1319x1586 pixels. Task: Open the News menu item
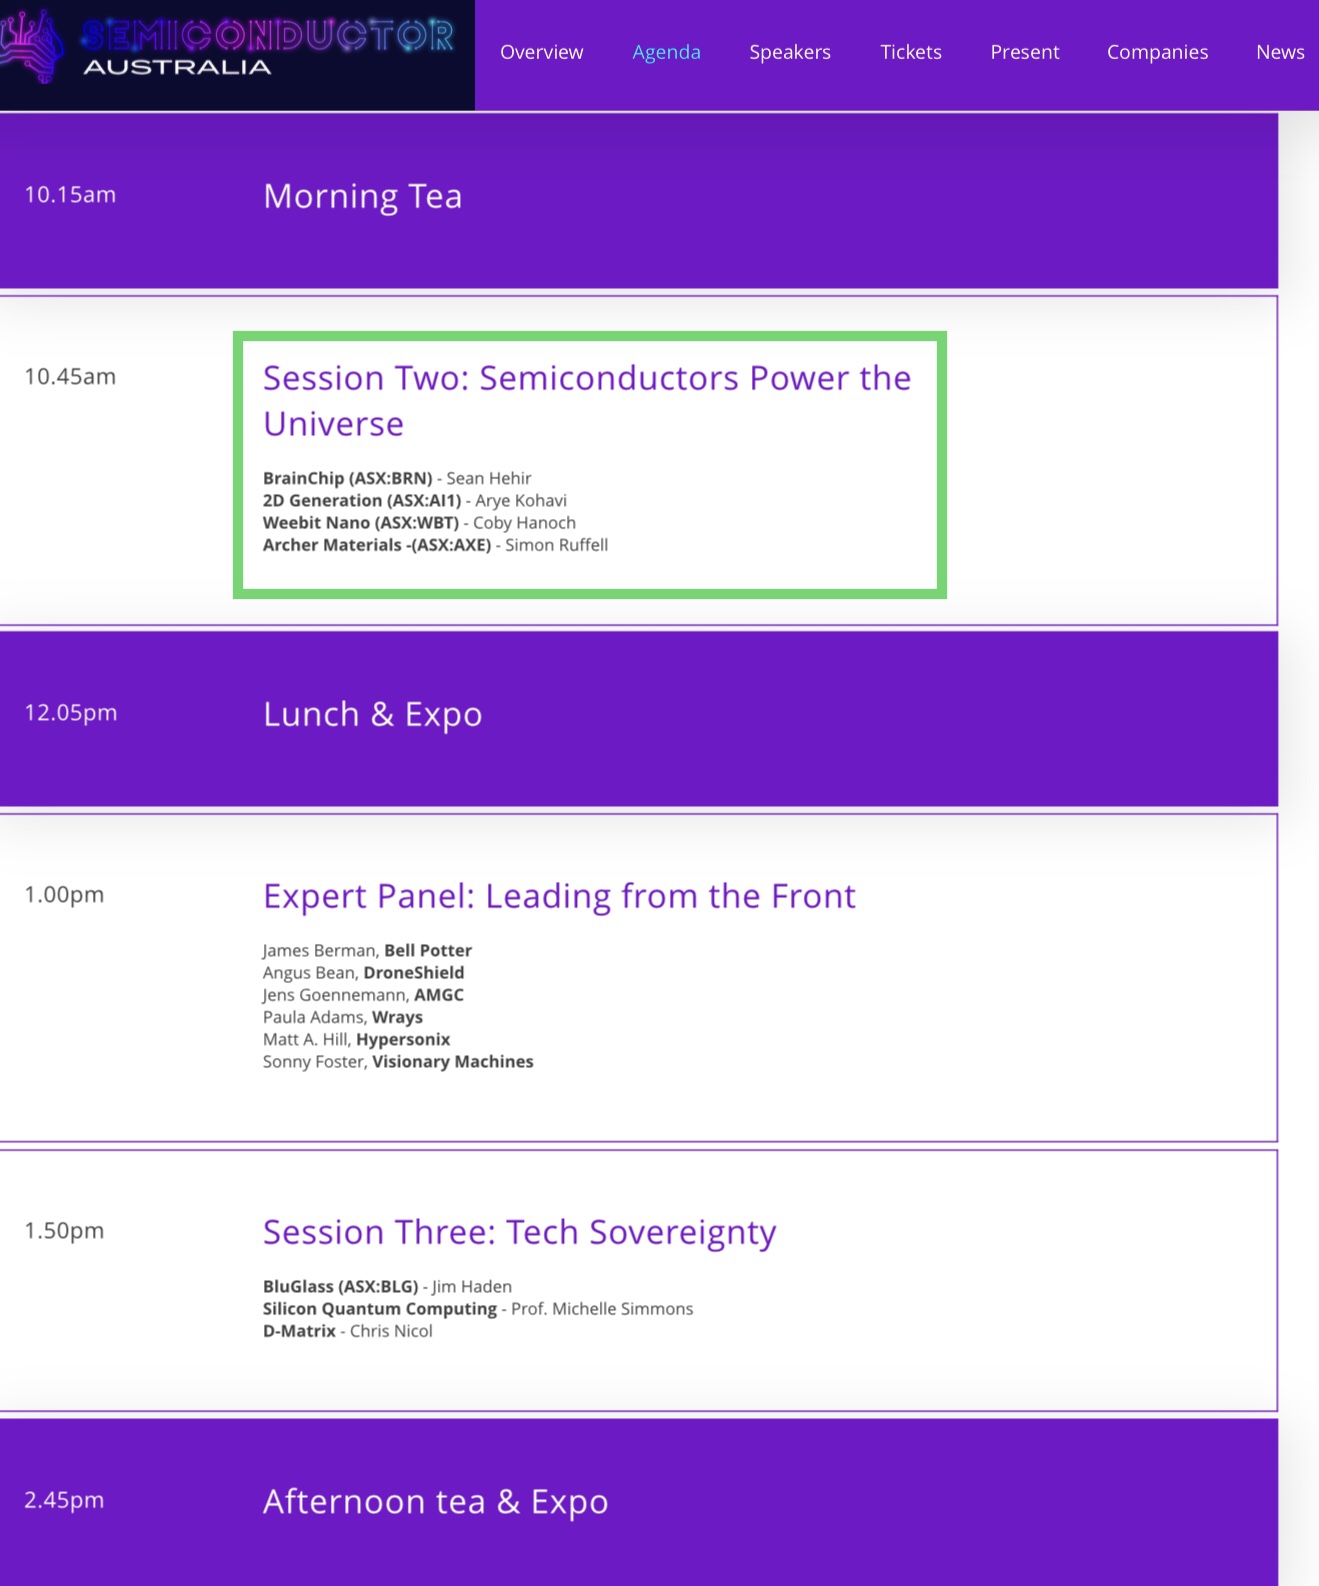(x=1279, y=52)
